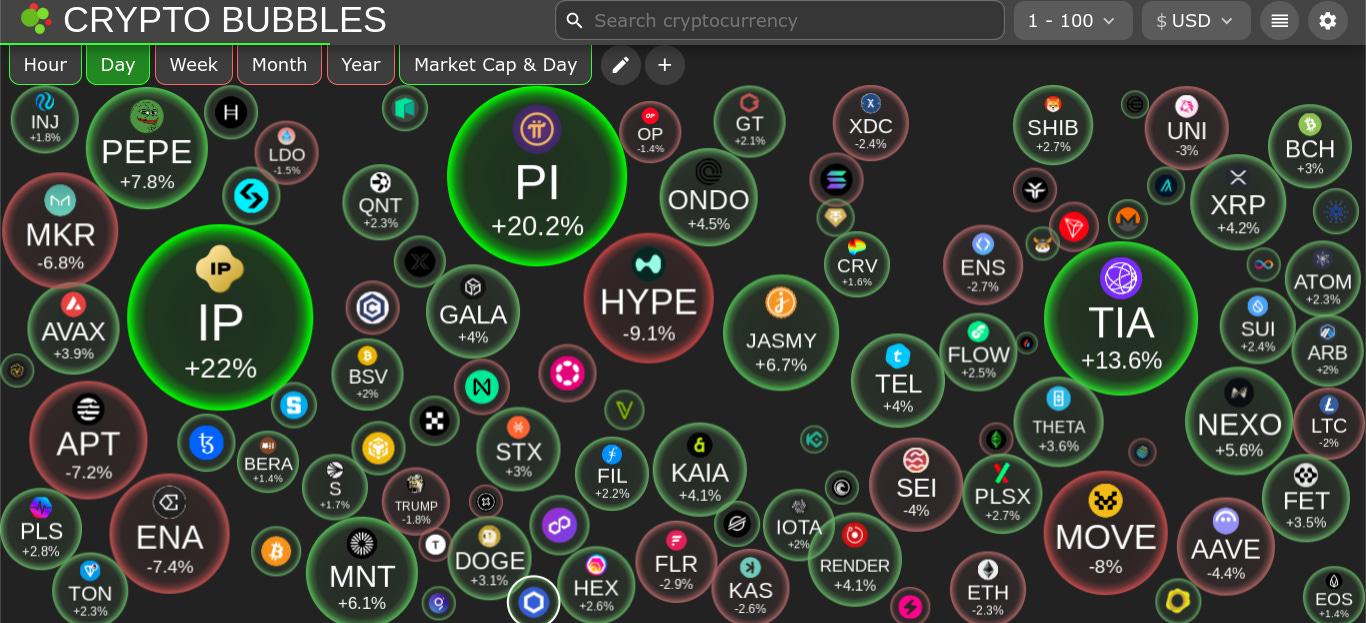This screenshot has width=1366, height=623.
Task: Click the MOVE bubble at -8%
Action: (x=1105, y=532)
